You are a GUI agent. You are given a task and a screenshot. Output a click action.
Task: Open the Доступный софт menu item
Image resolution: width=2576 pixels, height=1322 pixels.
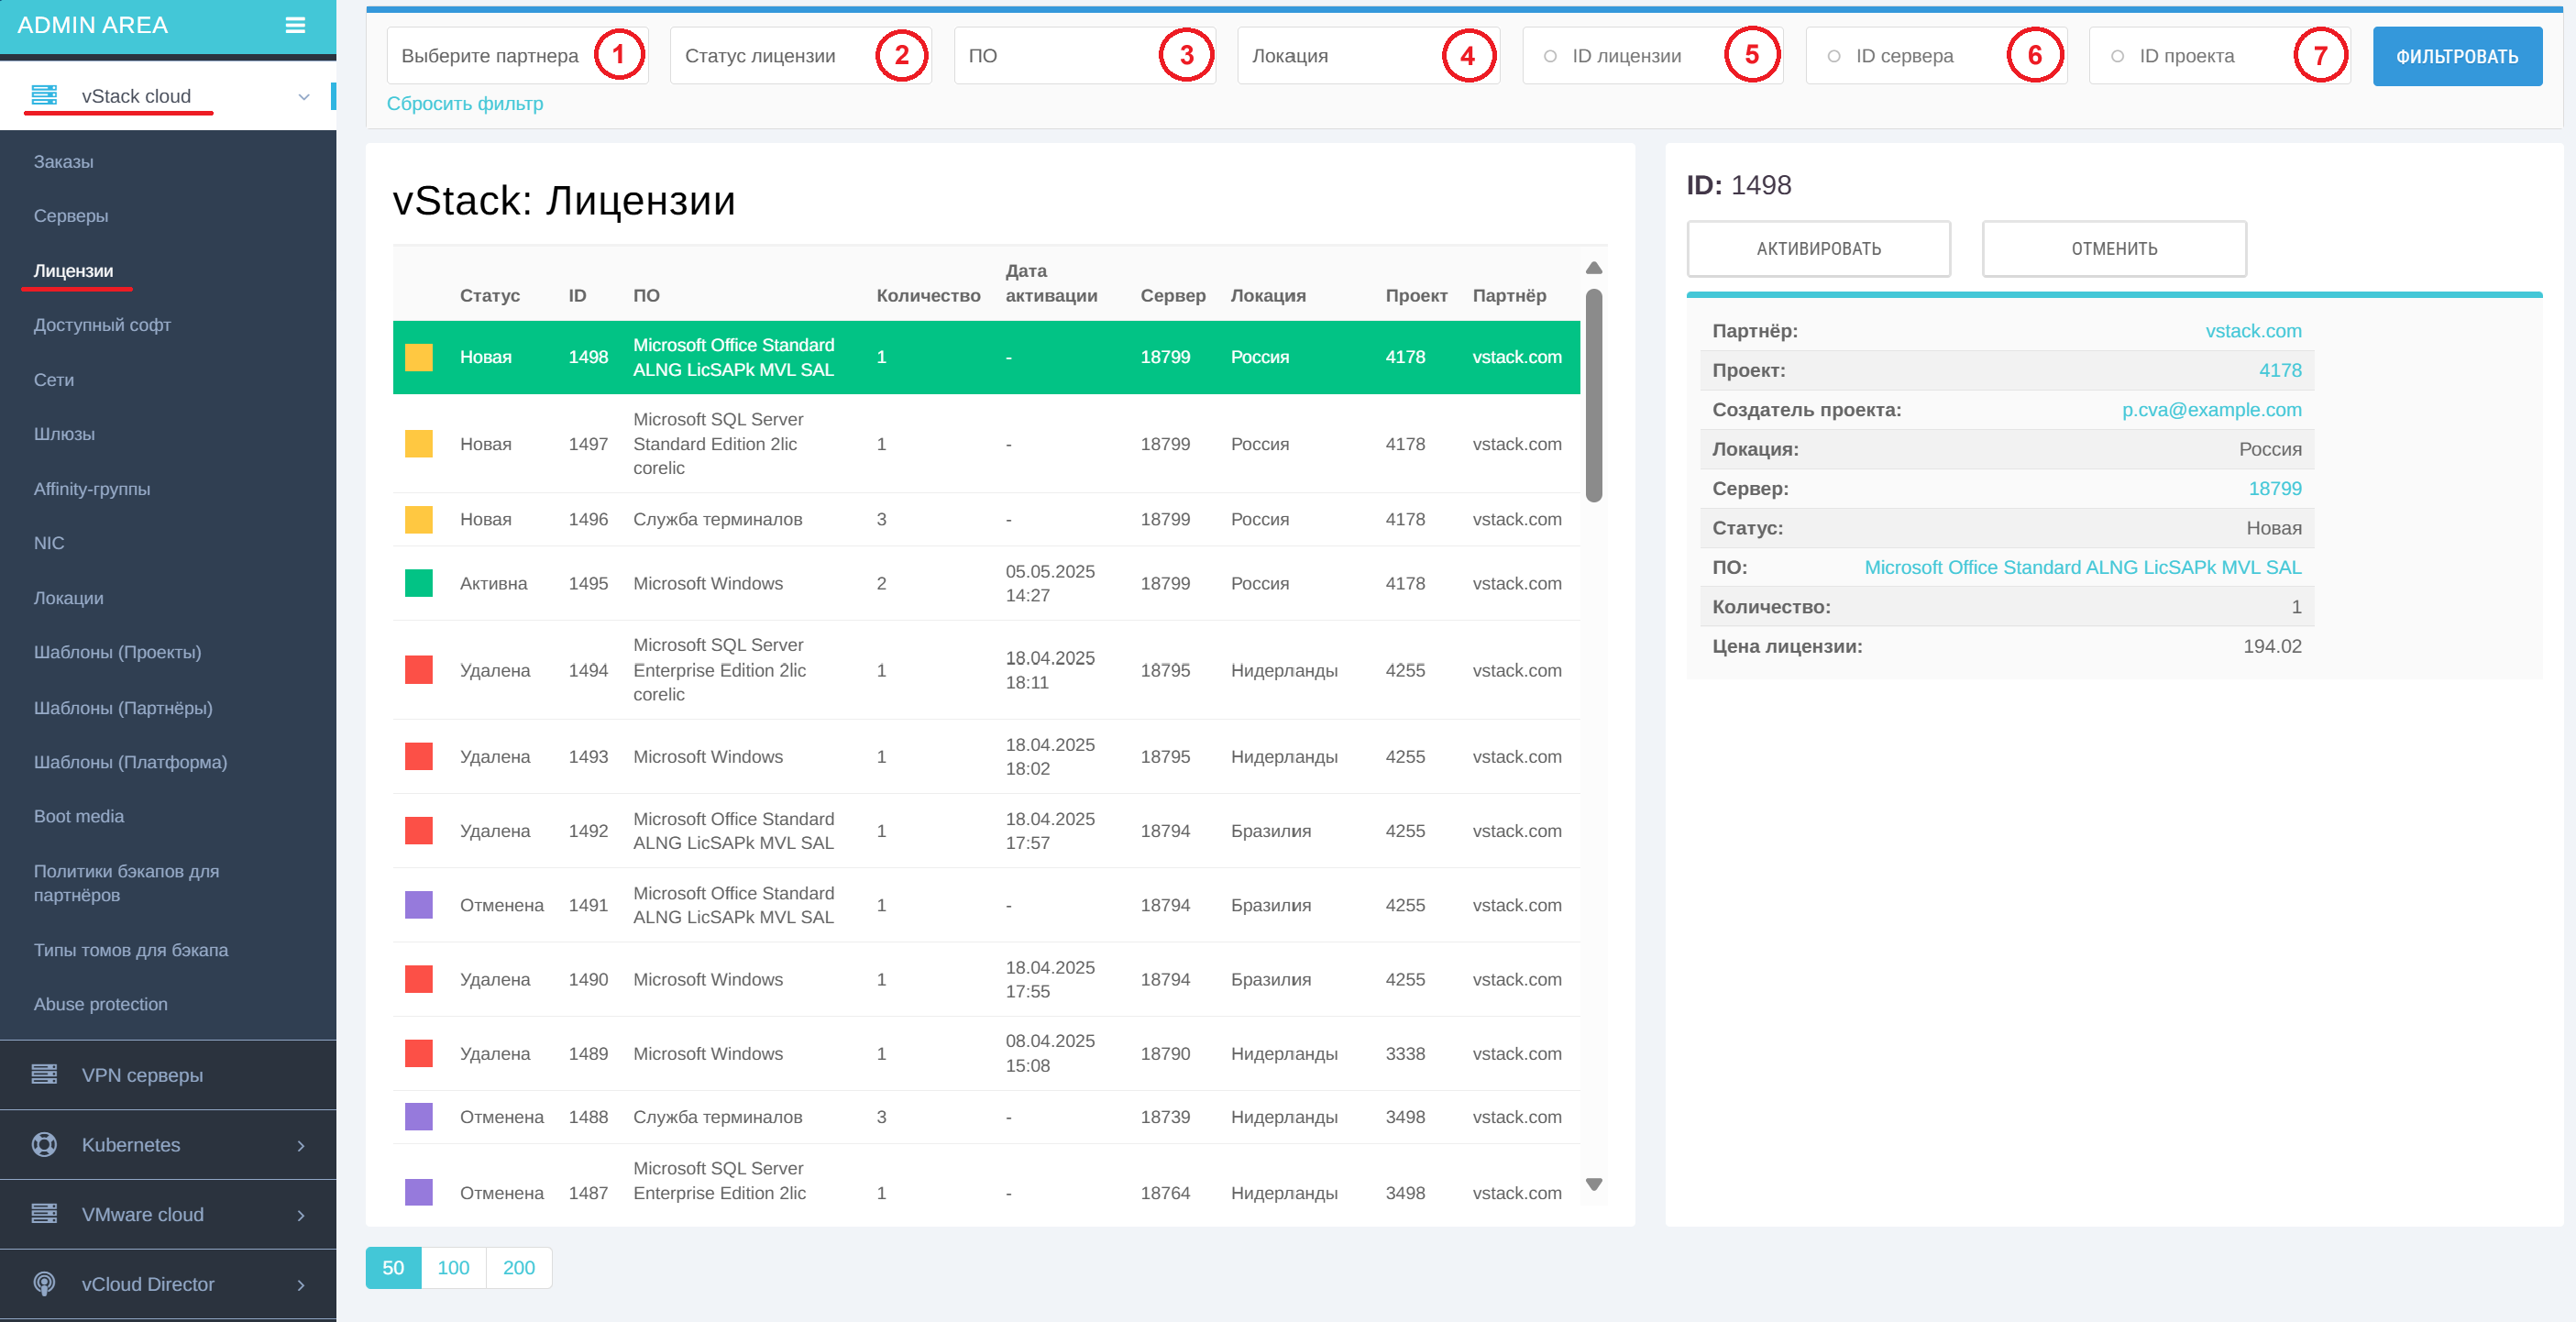pos(102,325)
